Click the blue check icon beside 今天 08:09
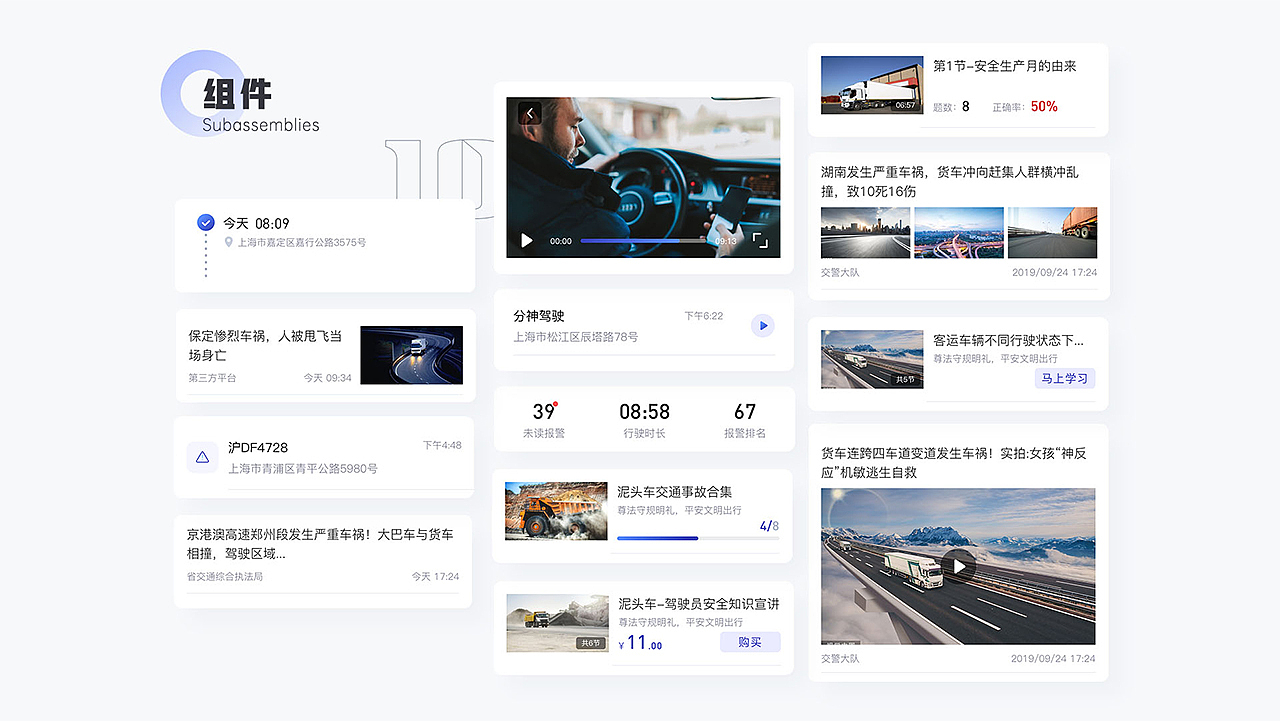 click(x=206, y=223)
